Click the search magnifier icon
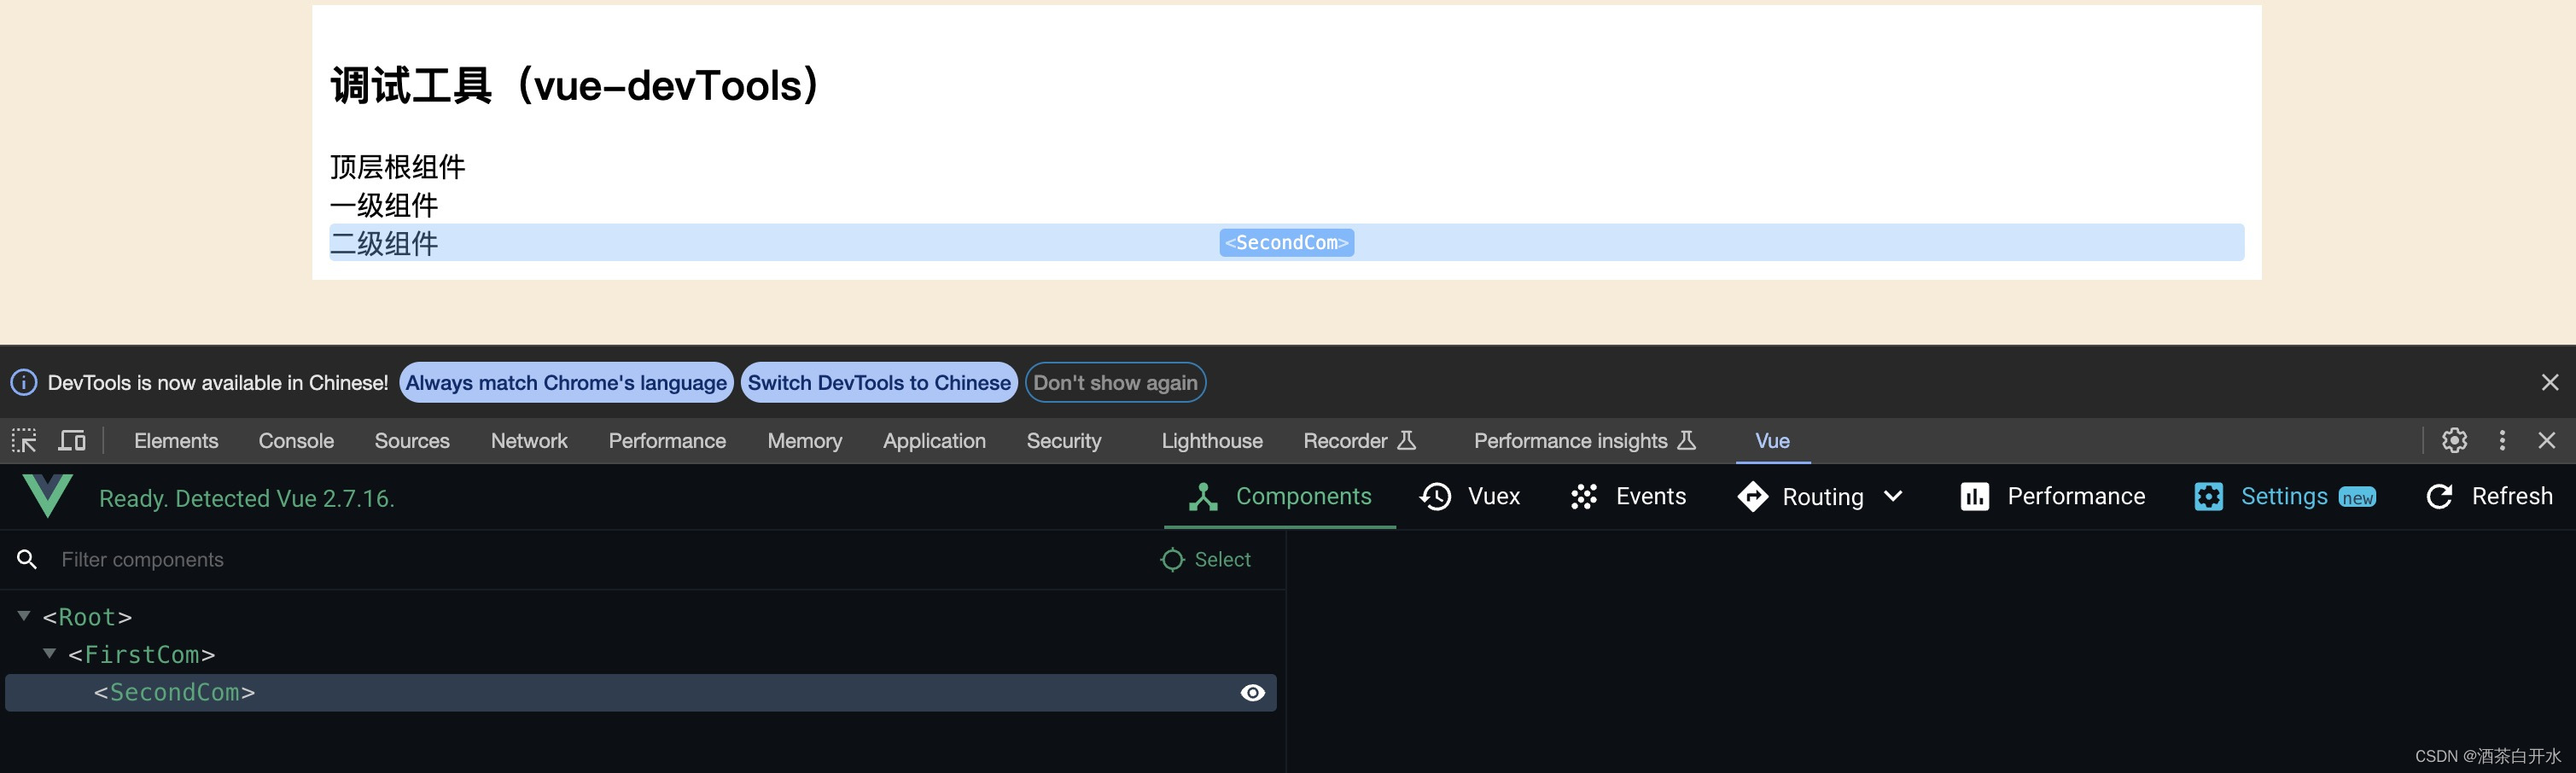This screenshot has height=773, width=2576. click(x=27, y=560)
